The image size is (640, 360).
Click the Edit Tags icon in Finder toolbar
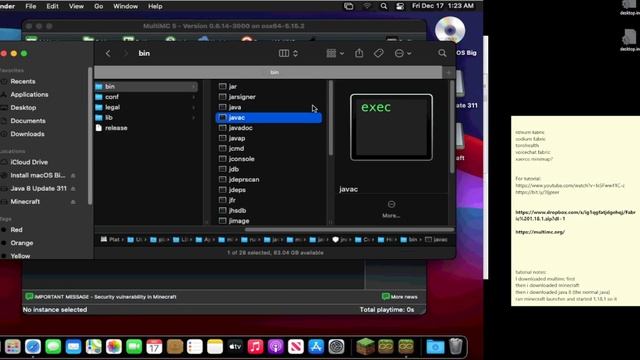[379, 53]
